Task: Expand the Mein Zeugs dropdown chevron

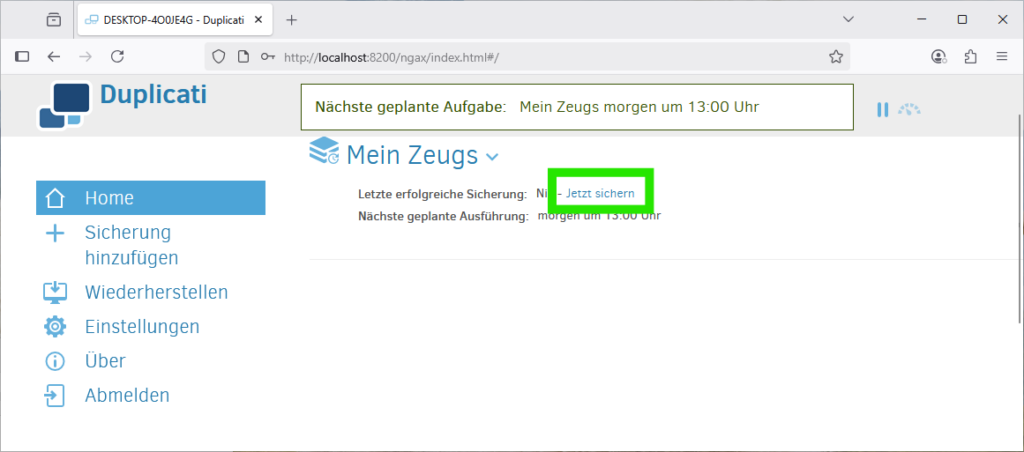Action: point(492,157)
